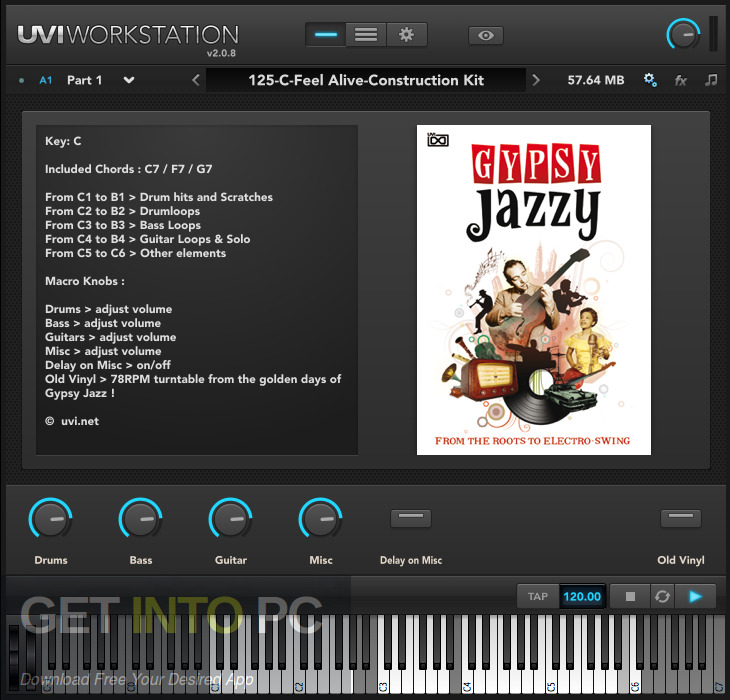Switch to the single view button
The width and height of the screenshot is (730, 700).
tap(325, 35)
